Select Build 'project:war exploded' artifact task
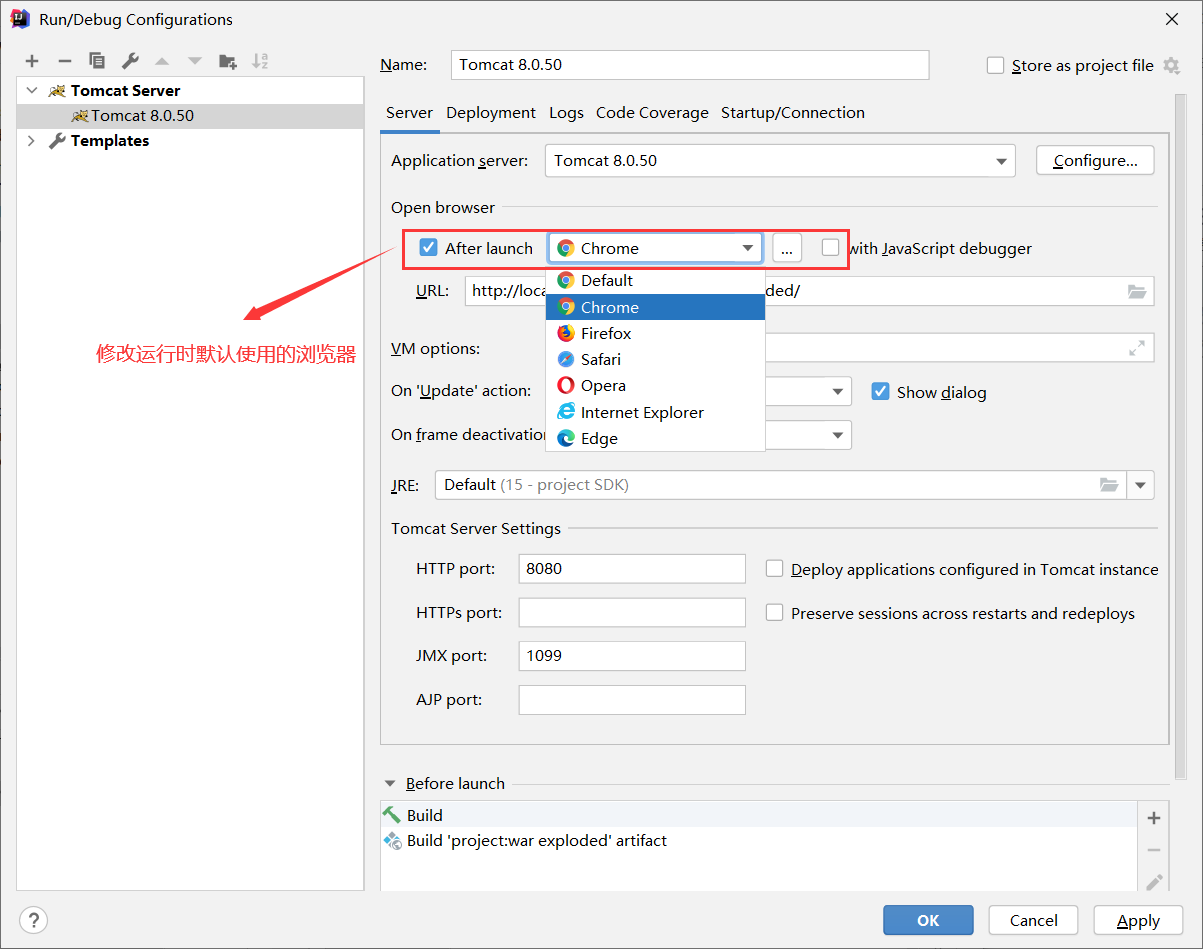 pos(759,841)
